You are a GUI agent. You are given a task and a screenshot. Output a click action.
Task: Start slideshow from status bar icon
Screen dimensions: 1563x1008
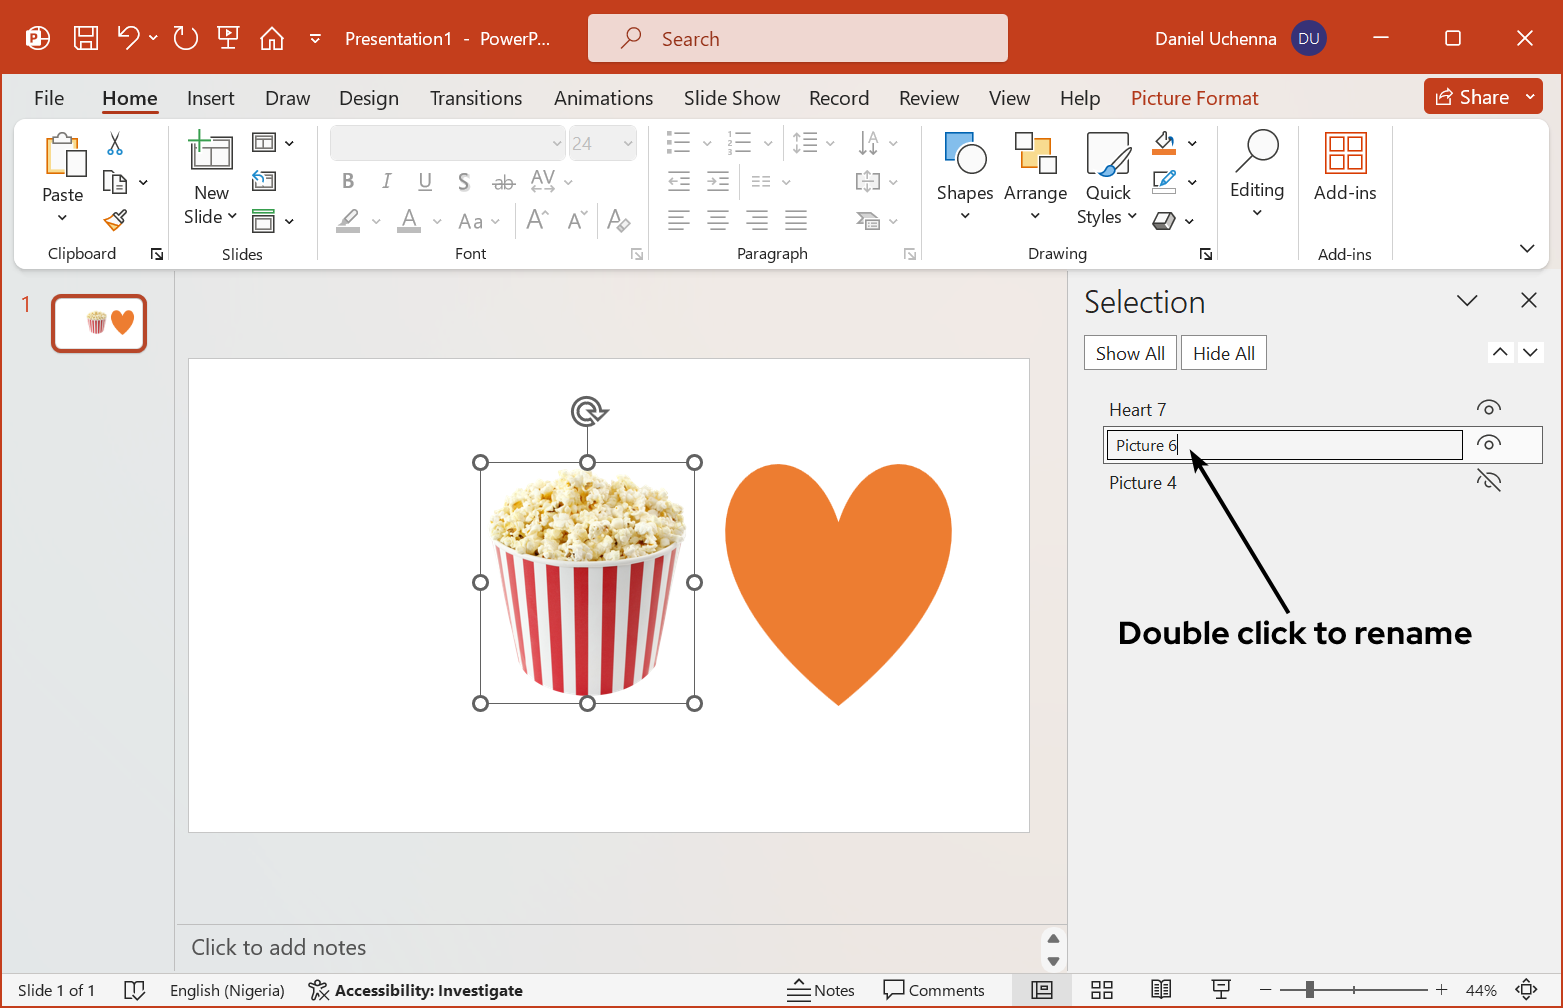[x=1221, y=990]
